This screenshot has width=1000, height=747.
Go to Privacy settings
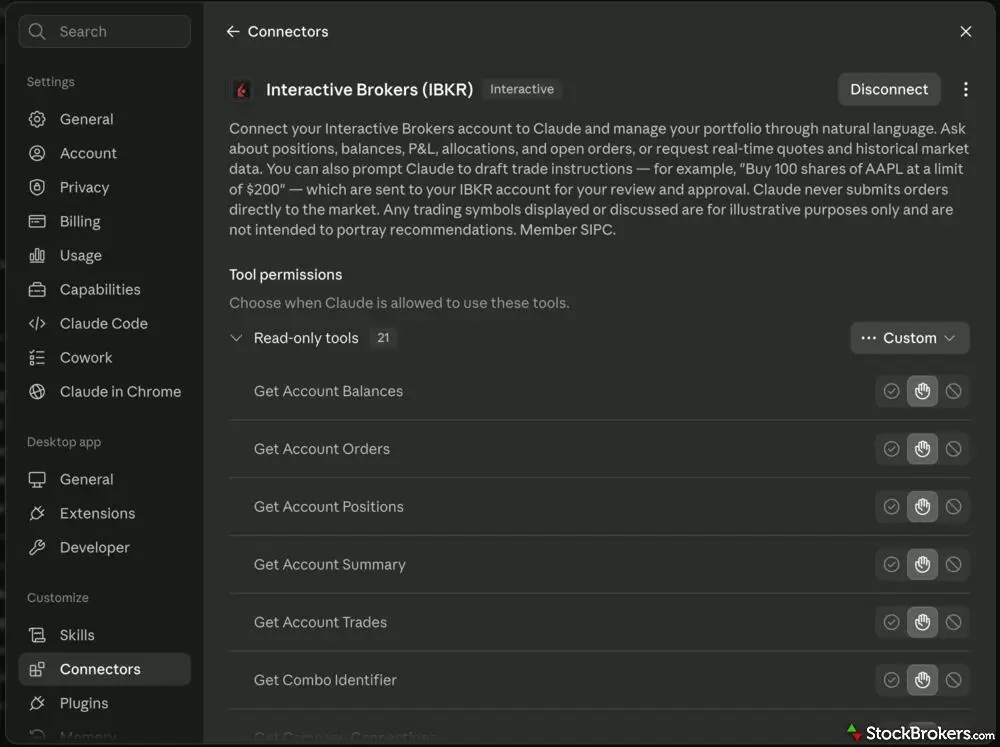pos(105,187)
